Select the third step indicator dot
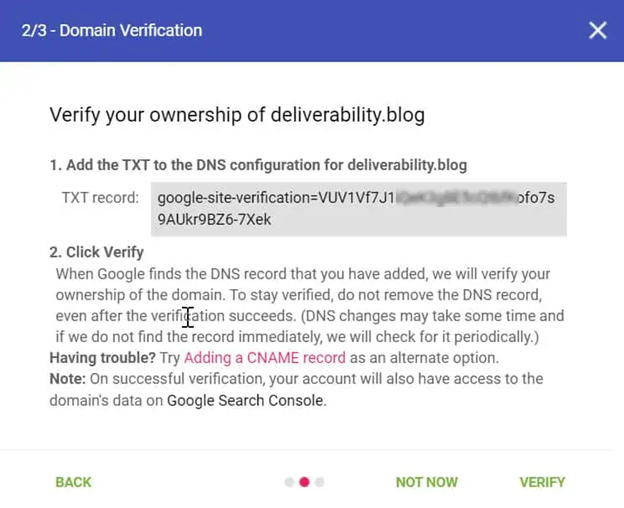The height and width of the screenshot is (508, 624). [320, 482]
